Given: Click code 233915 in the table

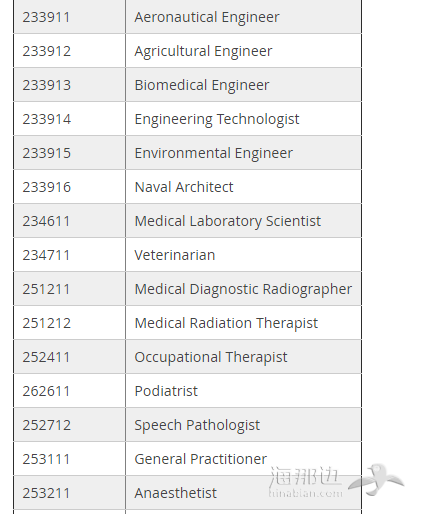Looking at the screenshot, I should pyautogui.click(x=47, y=153).
